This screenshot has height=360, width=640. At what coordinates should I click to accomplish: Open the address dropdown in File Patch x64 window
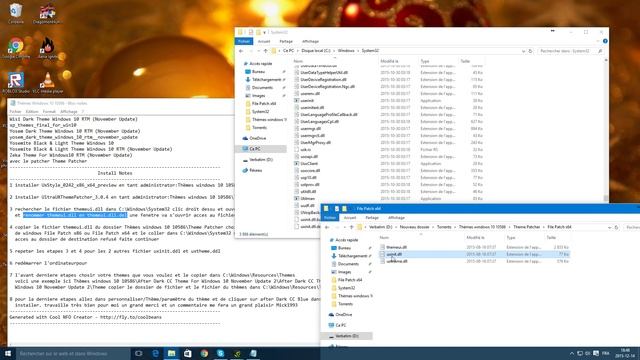[609, 227]
